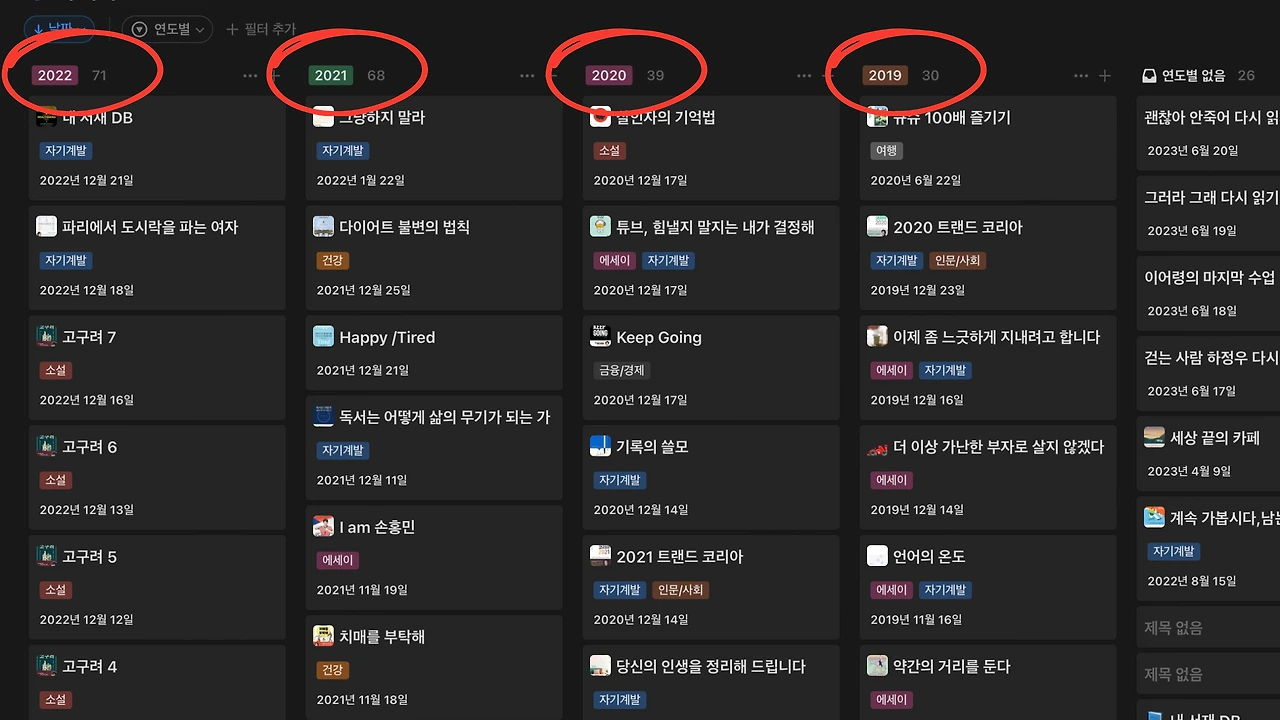Open the 언어의 온도 book card
The image size is (1280, 720).
[x=988, y=587]
